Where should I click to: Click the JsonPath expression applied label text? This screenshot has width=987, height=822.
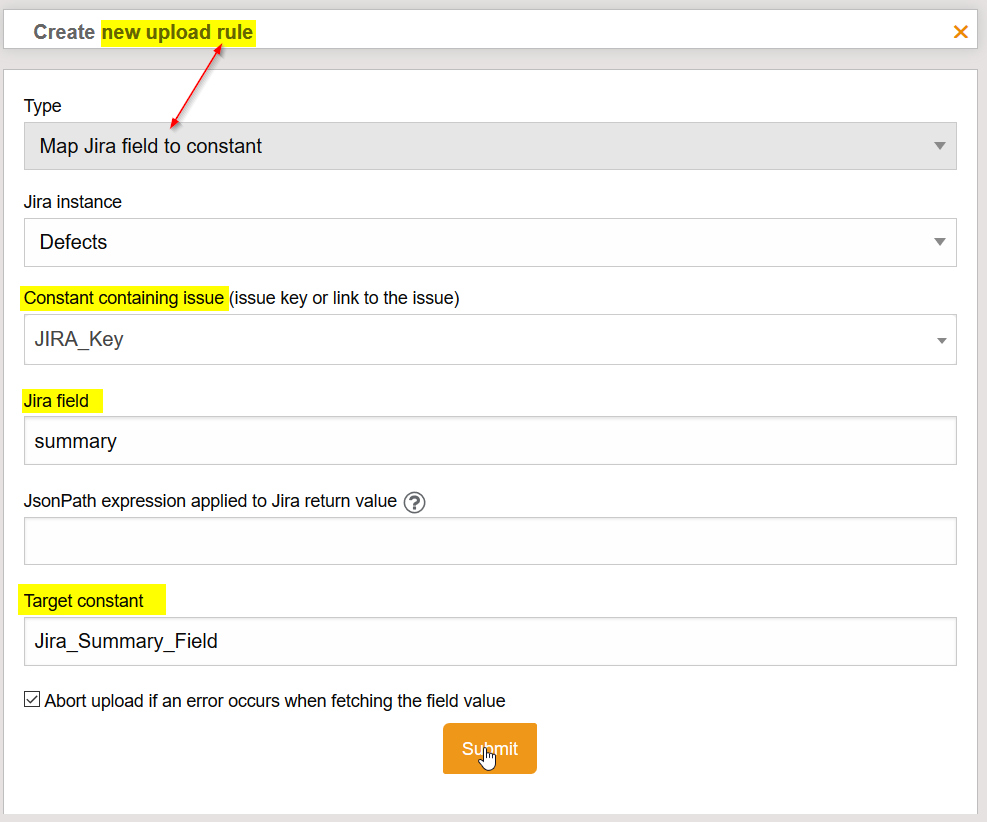pos(210,501)
